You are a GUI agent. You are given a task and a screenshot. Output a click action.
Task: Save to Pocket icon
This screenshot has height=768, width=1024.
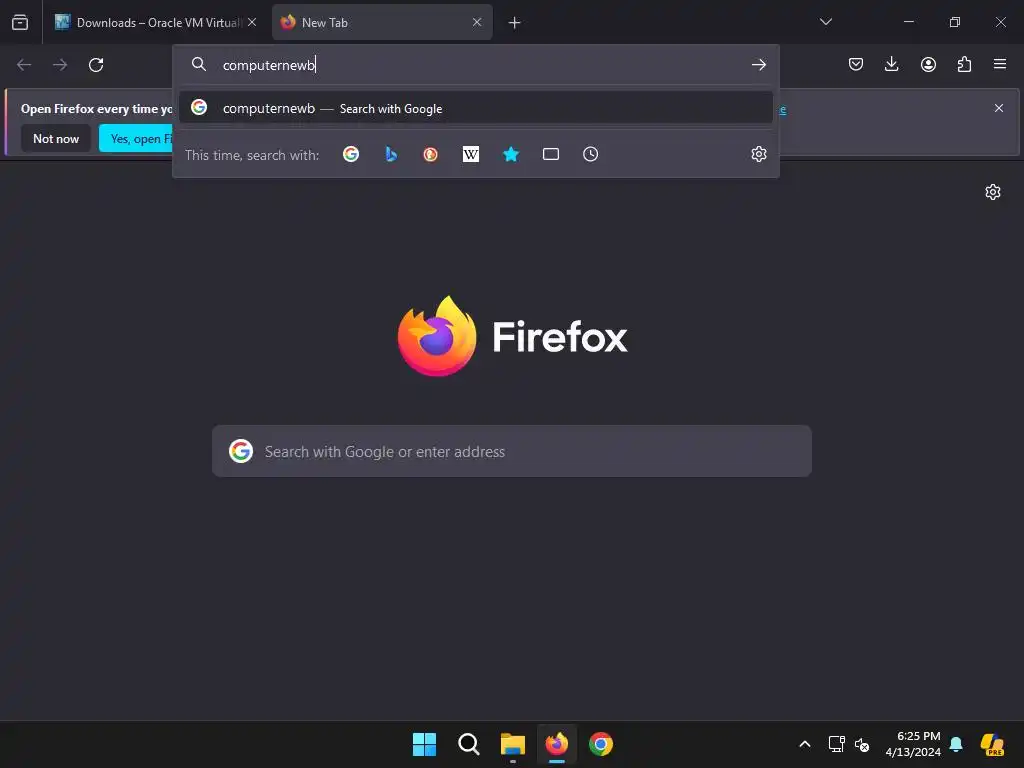click(x=856, y=64)
